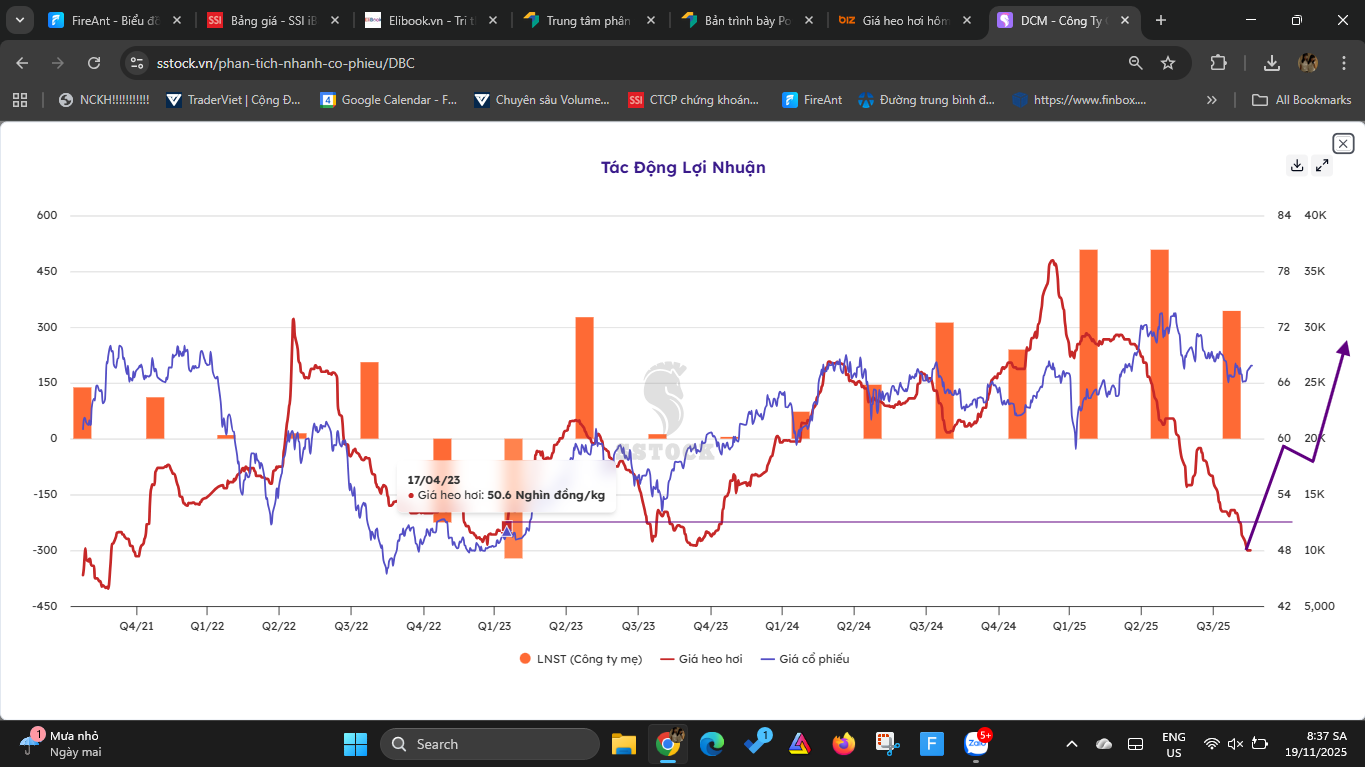Click the zoom magnifier icon in address bar
The width and height of the screenshot is (1365, 767).
[1136, 63]
